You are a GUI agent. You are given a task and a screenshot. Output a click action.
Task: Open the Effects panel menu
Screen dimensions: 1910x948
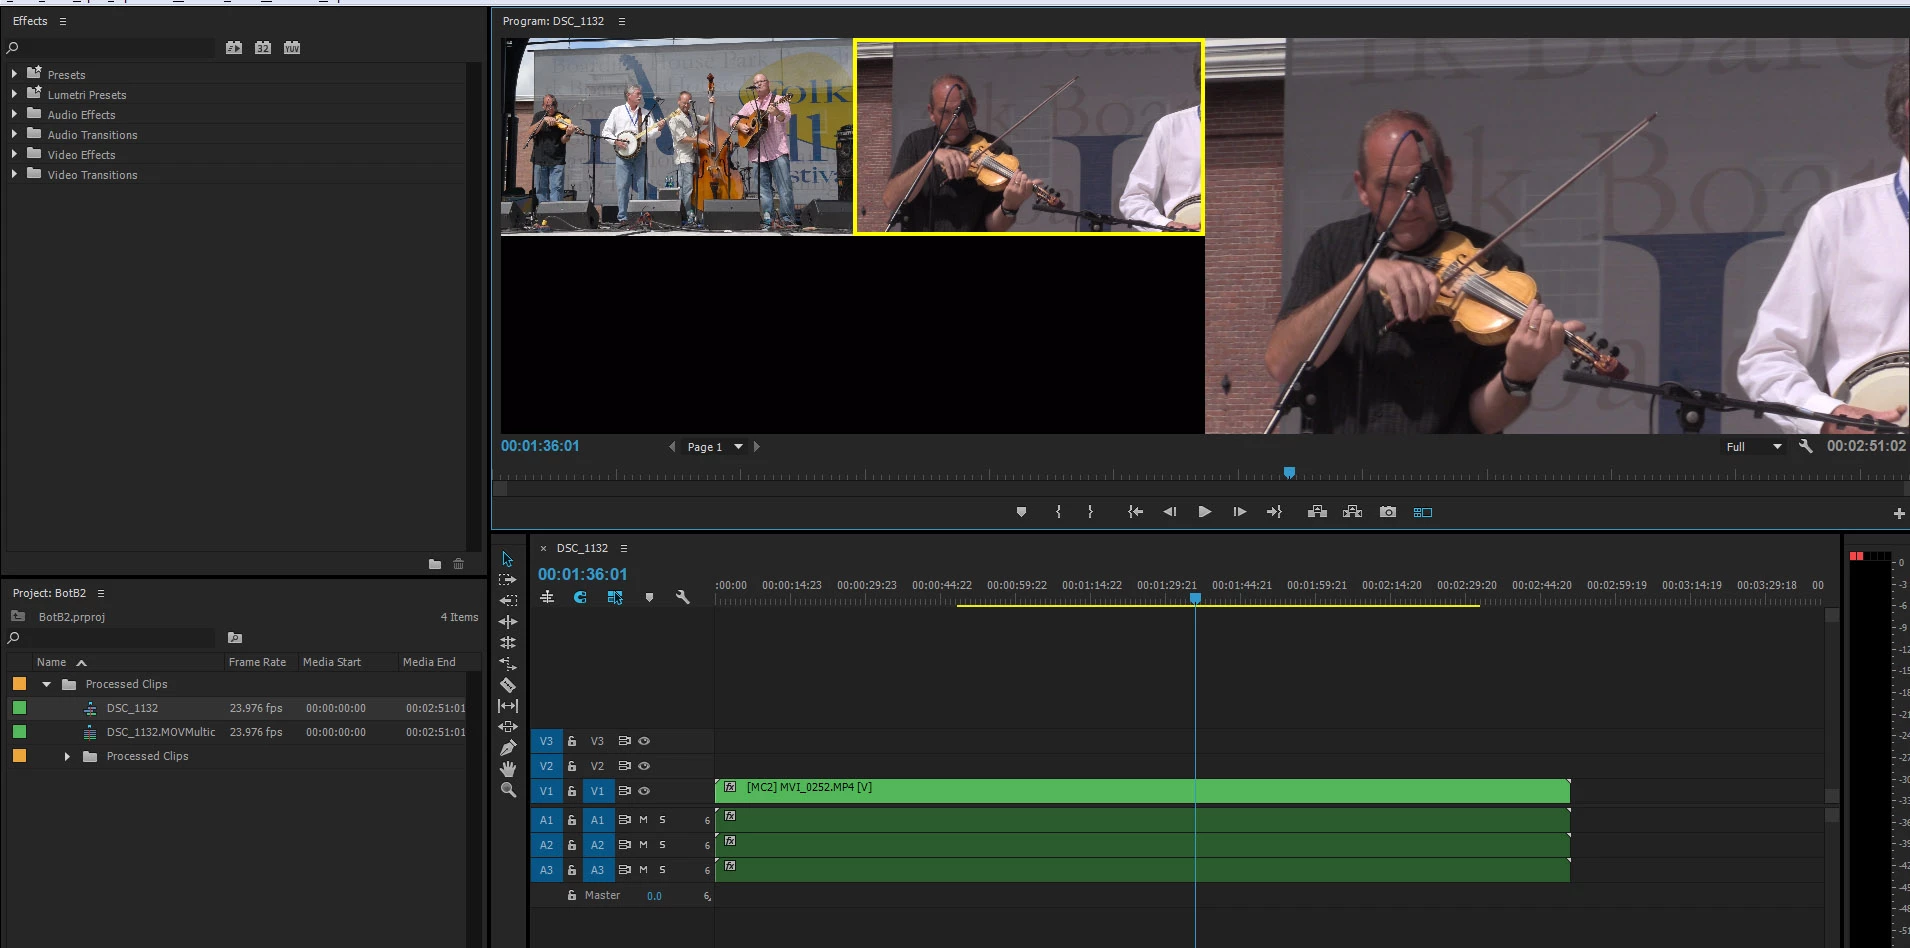click(x=63, y=21)
